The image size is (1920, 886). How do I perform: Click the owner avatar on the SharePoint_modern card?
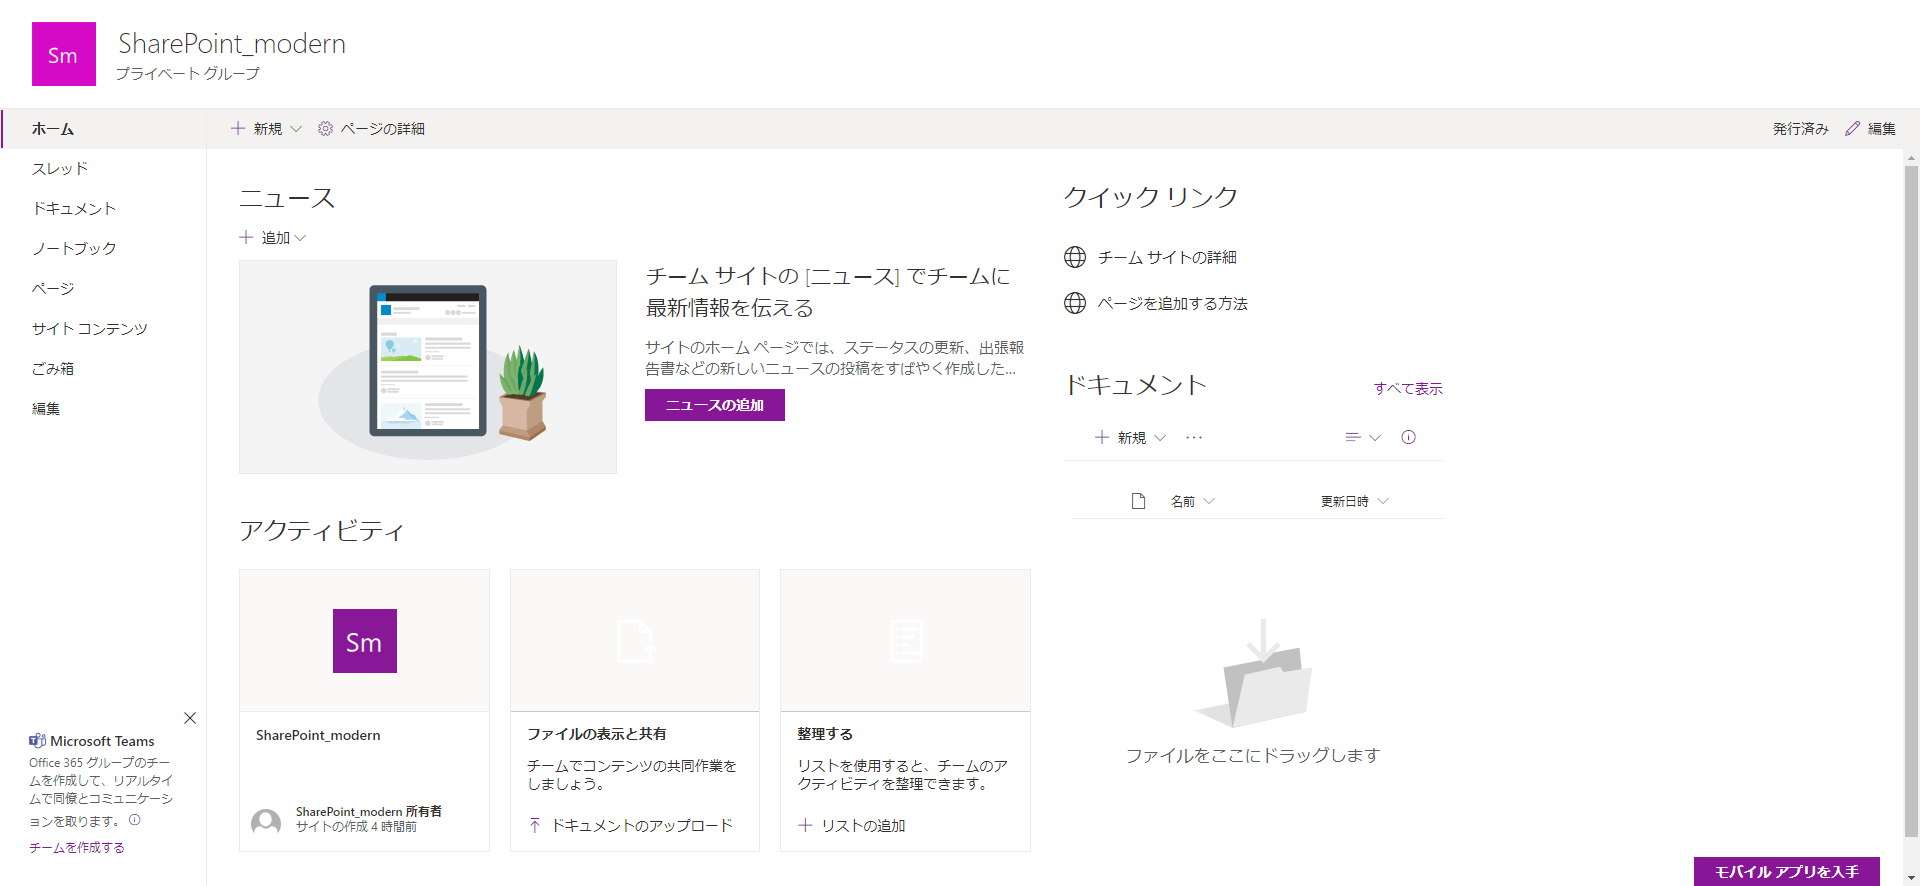point(266,821)
